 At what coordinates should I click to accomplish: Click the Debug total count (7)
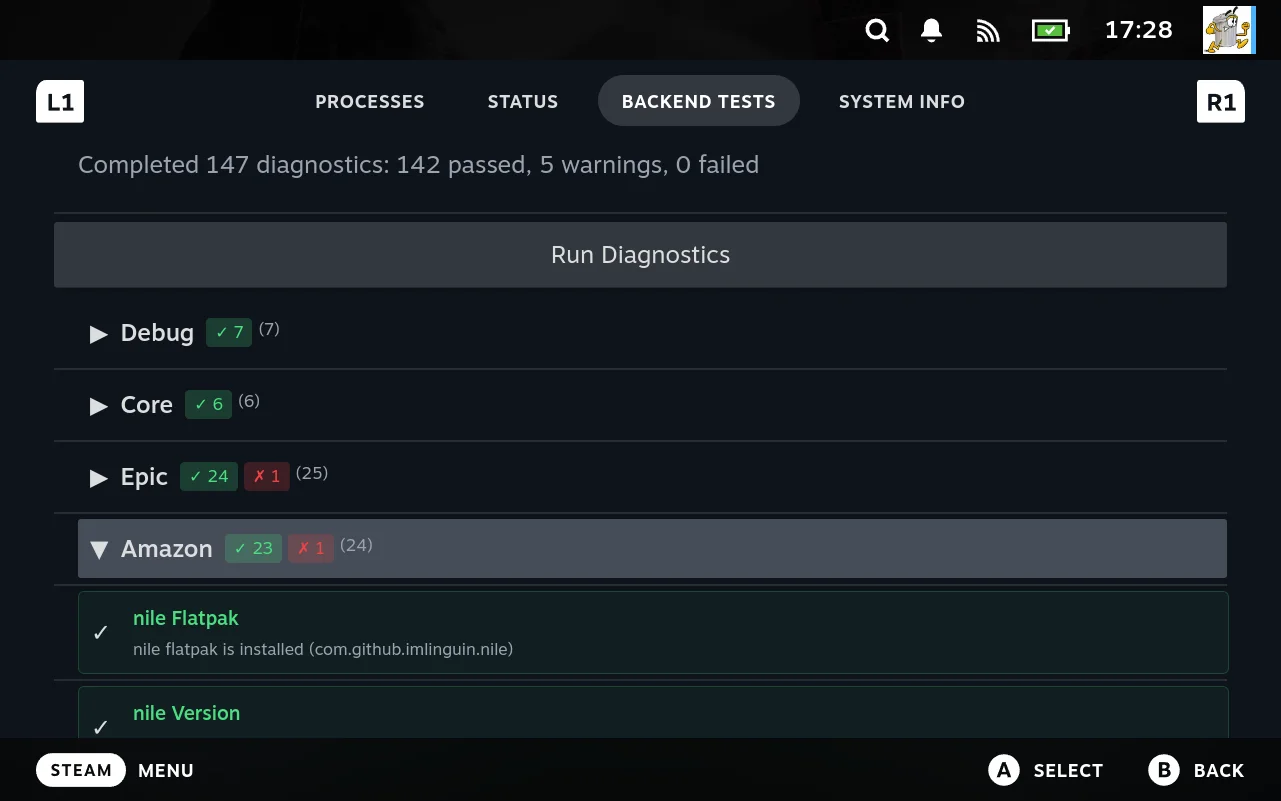pos(269,328)
